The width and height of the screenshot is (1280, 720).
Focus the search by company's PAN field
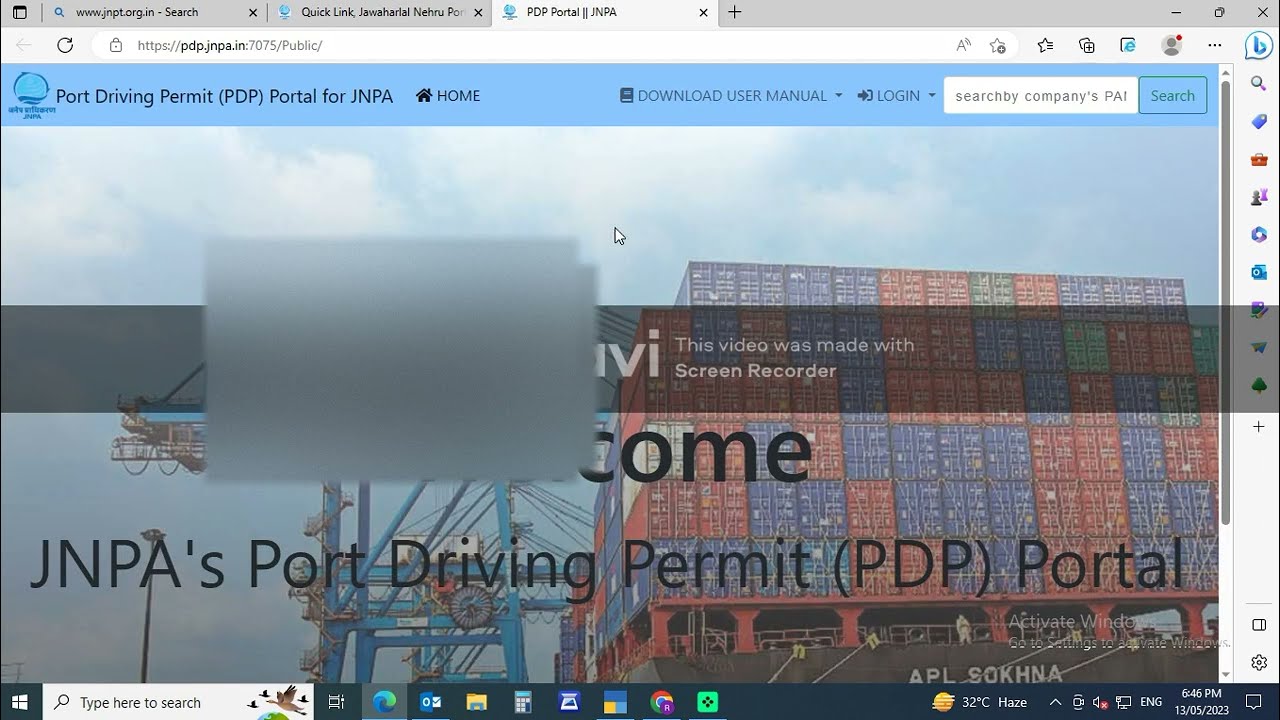click(x=1041, y=96)
